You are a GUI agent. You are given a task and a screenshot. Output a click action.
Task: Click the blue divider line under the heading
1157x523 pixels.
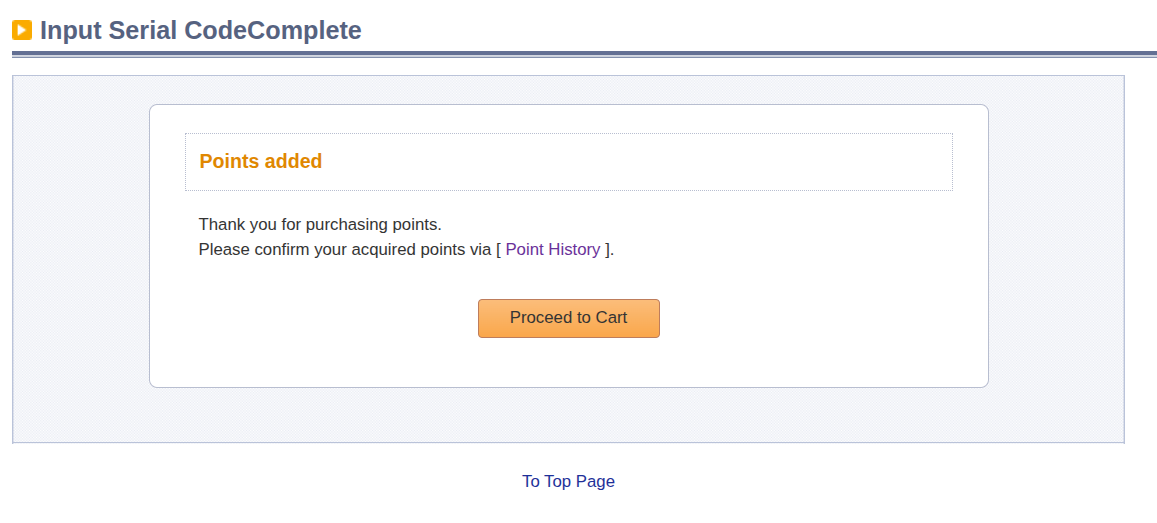(x=584, y=54)
